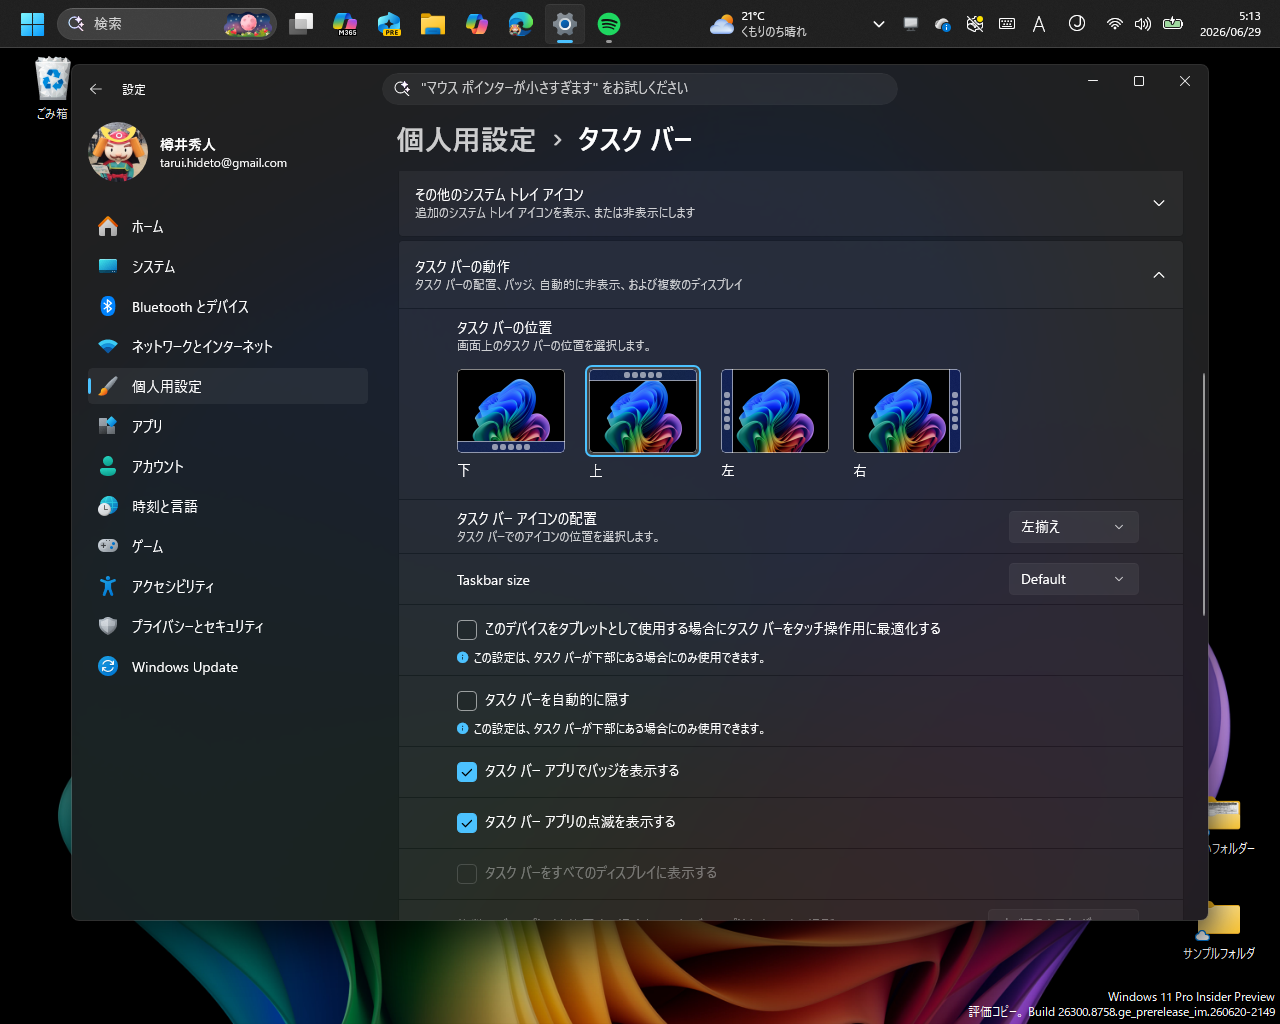1280x1024 pixels.
Task: Open the 樽井秀人 account profile
Action: pos(188,152)
